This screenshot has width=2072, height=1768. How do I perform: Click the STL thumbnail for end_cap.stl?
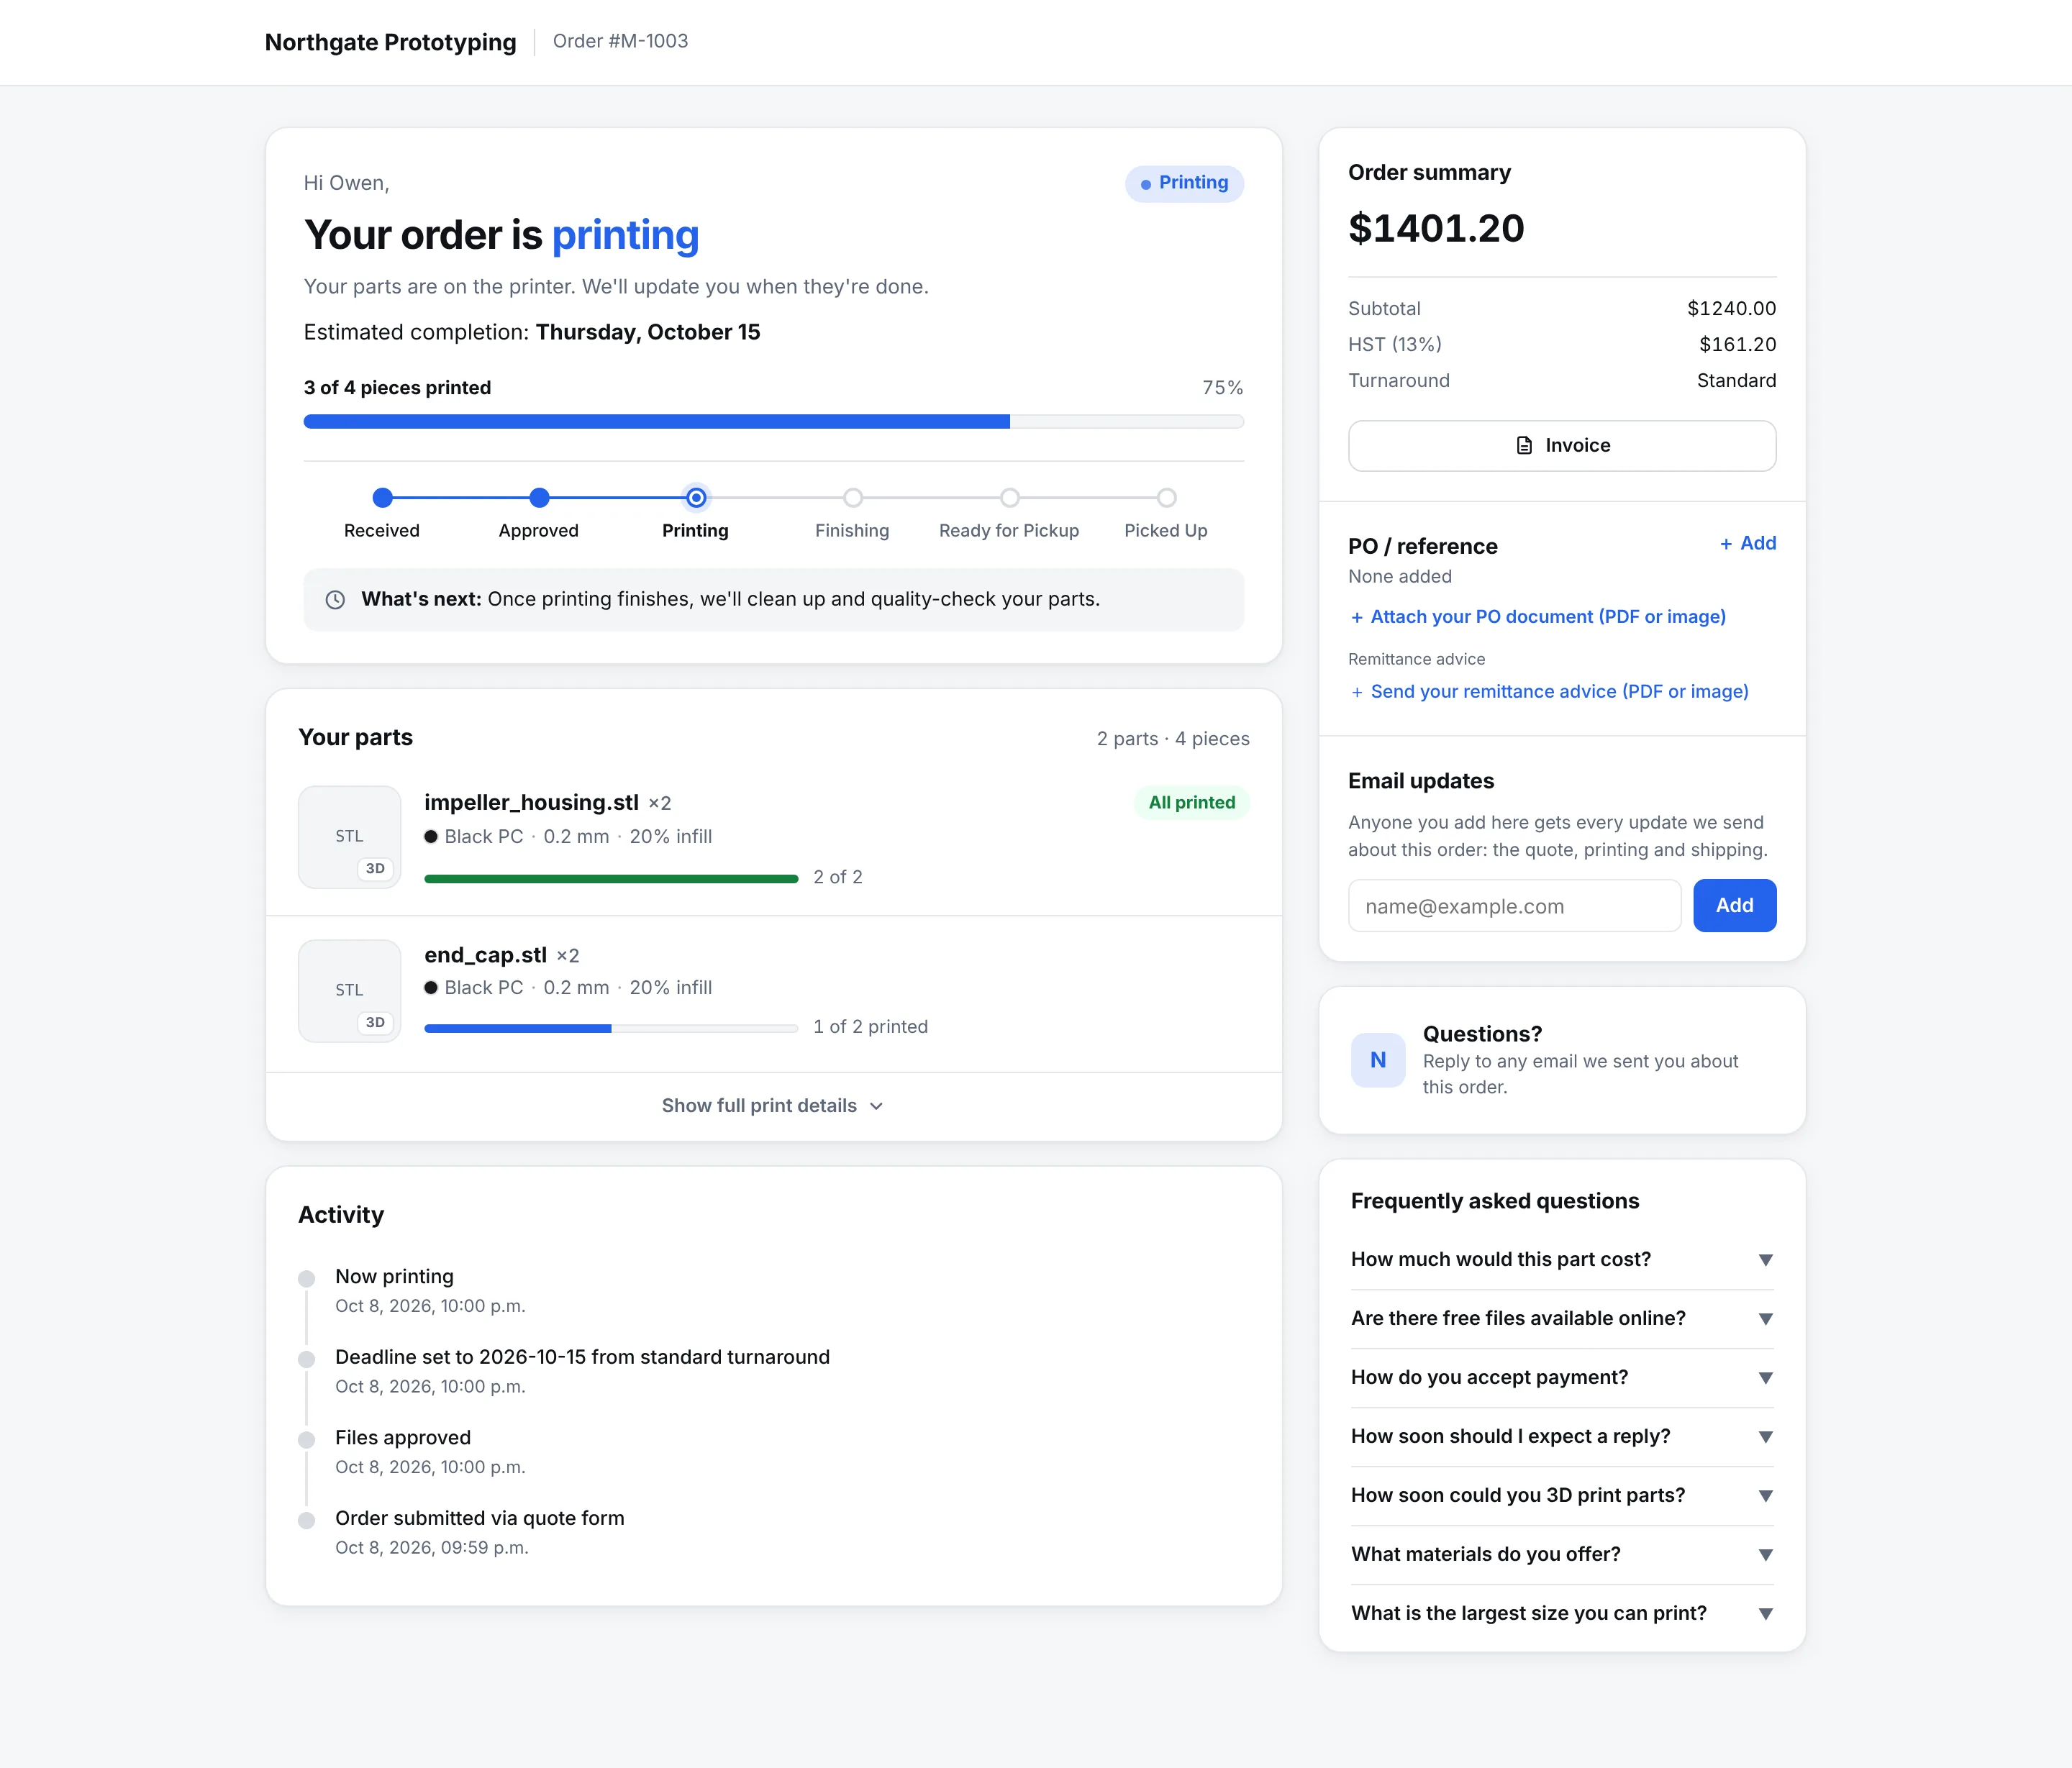point(349,991)
